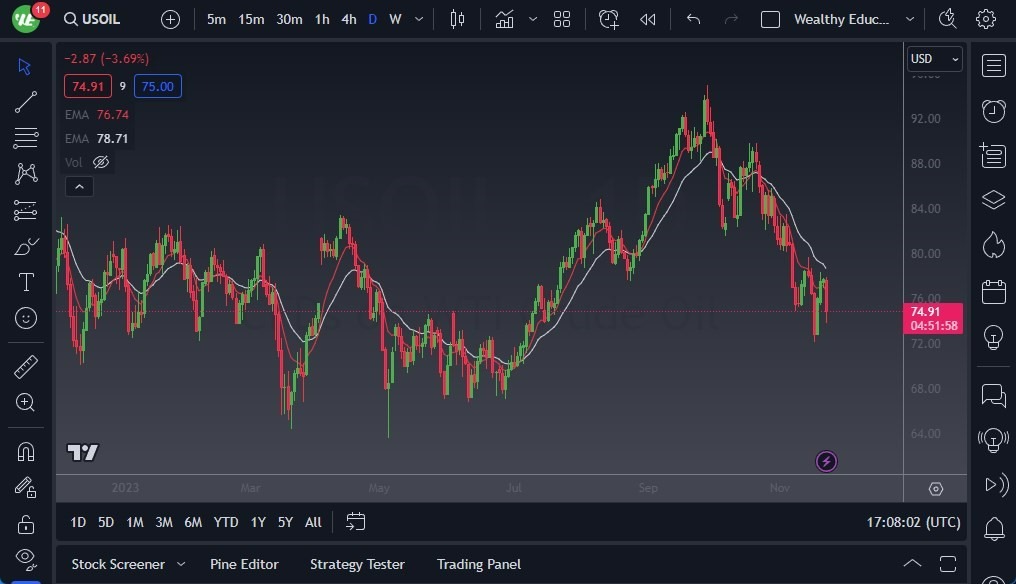Open the Alerts panel on right sidebar
Viewport: 1016px width, 584px height.
[993, 111]
